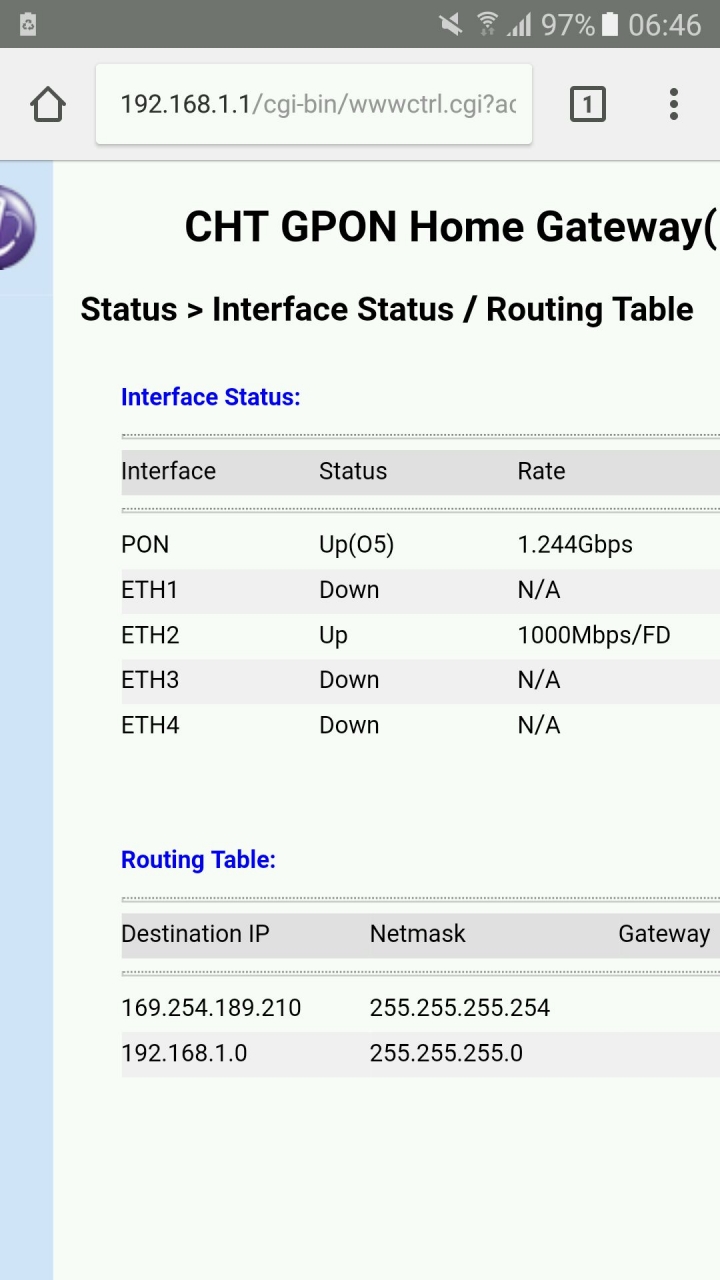Screen dimensions: 720x1280
Task: Click the Destination IP column header
Action: [195, 934]
